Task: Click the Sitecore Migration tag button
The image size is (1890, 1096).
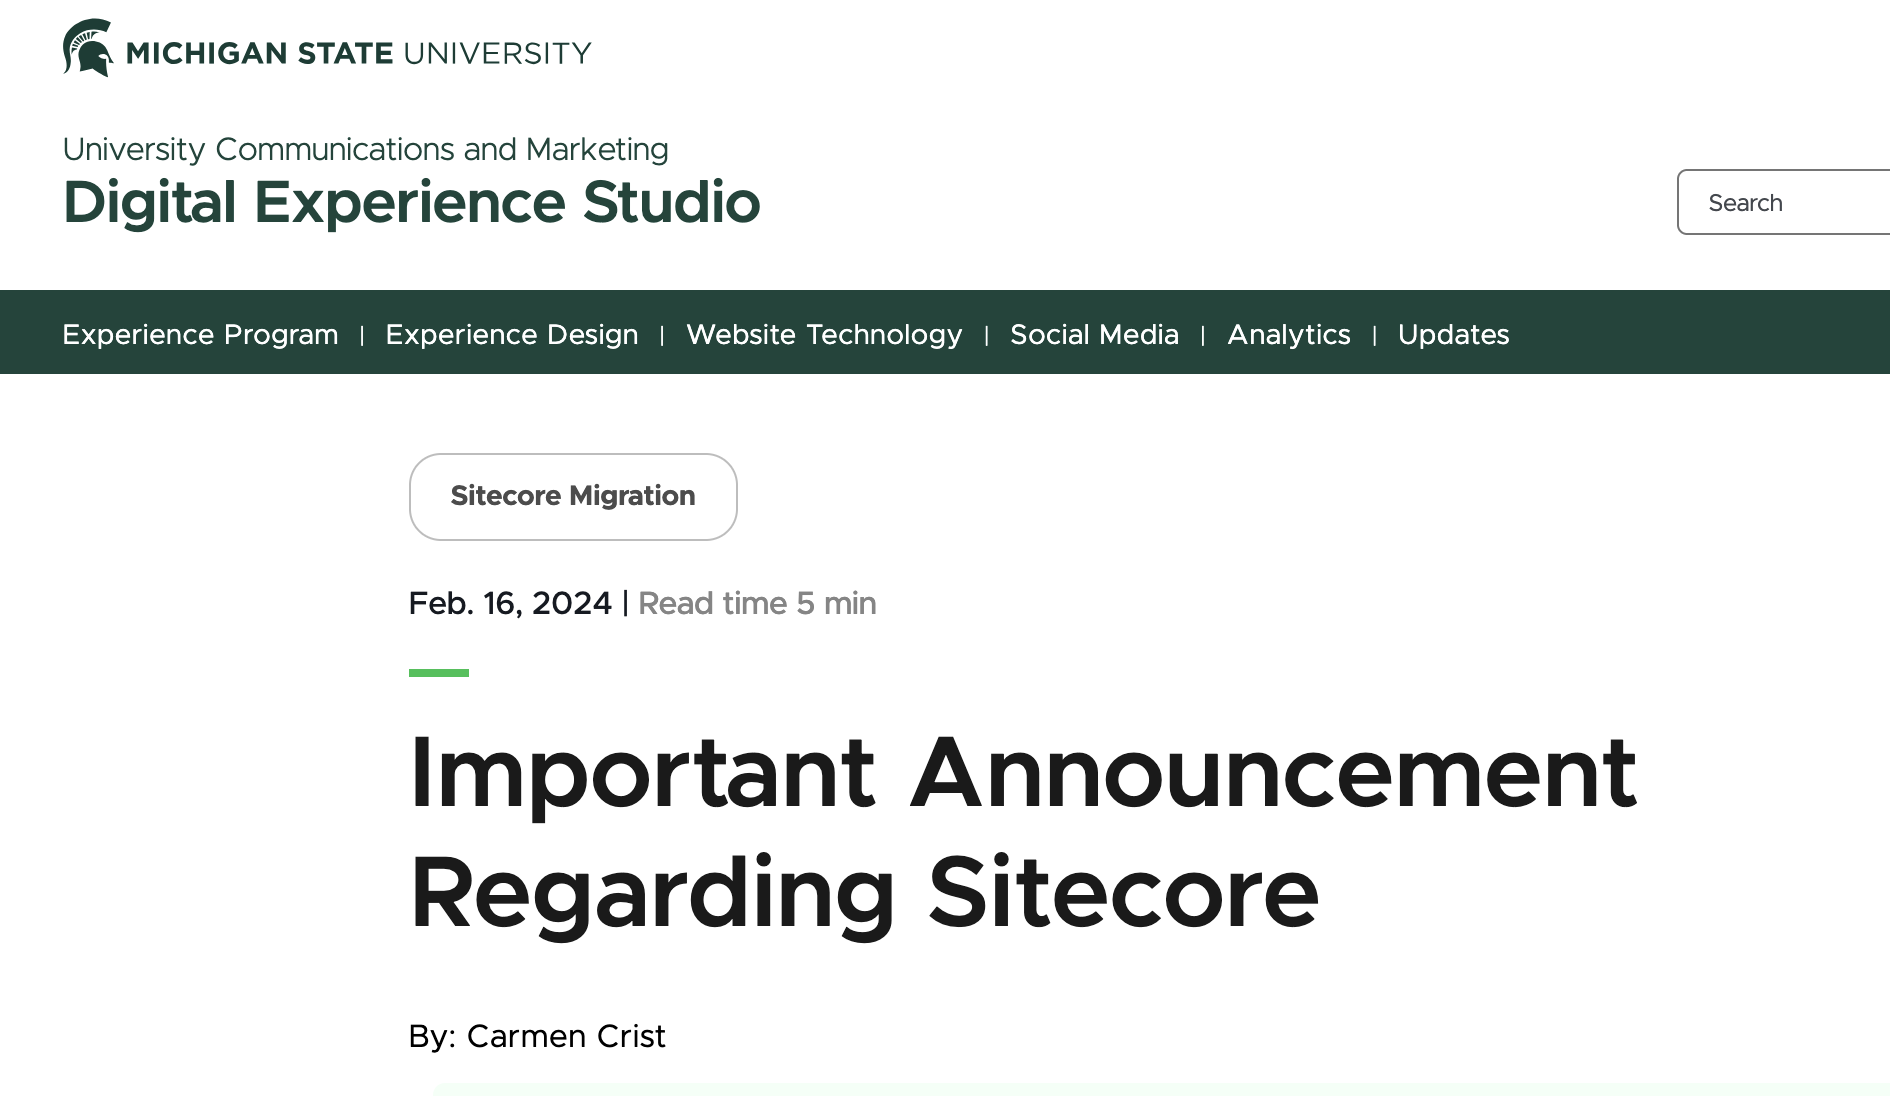Action: point(573,496)
